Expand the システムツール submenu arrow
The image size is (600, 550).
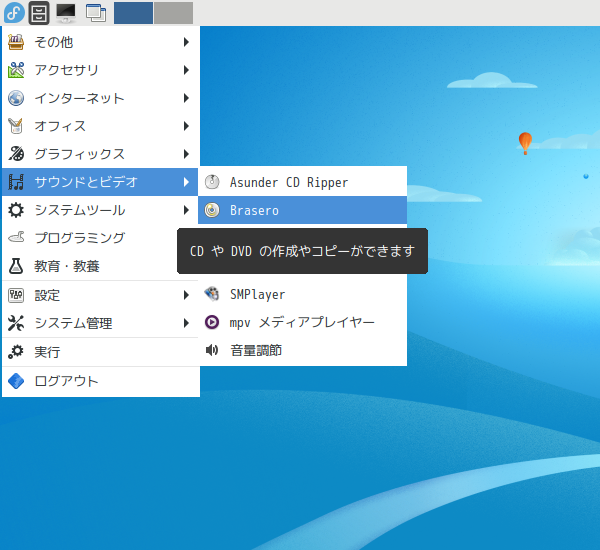pos(186,210)
